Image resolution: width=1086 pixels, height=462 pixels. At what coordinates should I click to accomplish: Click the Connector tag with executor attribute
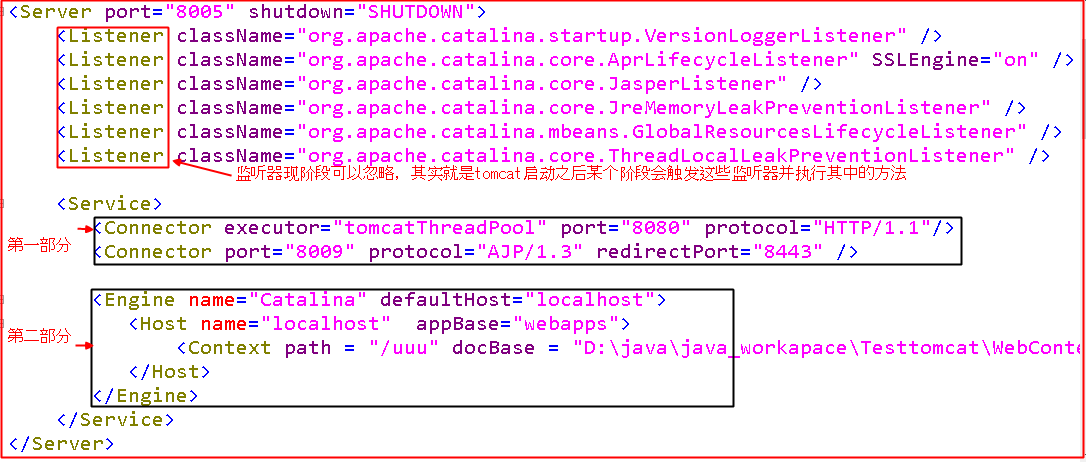158,228
